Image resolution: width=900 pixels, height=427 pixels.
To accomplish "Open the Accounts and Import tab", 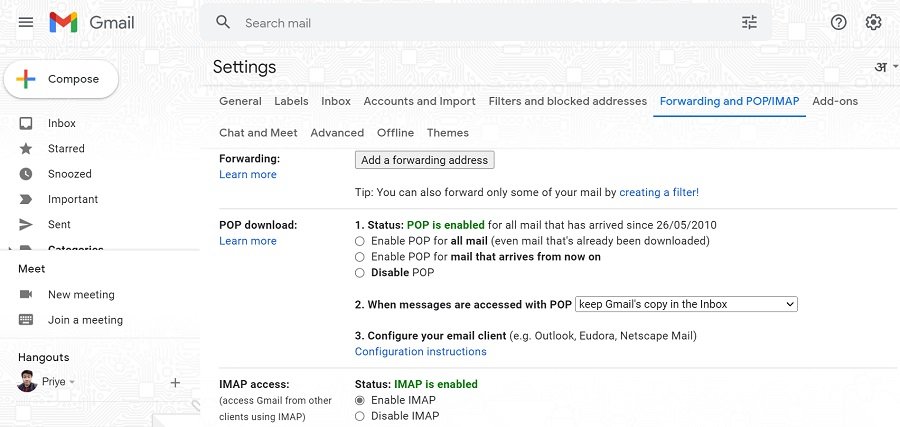I will coord(419,101).
